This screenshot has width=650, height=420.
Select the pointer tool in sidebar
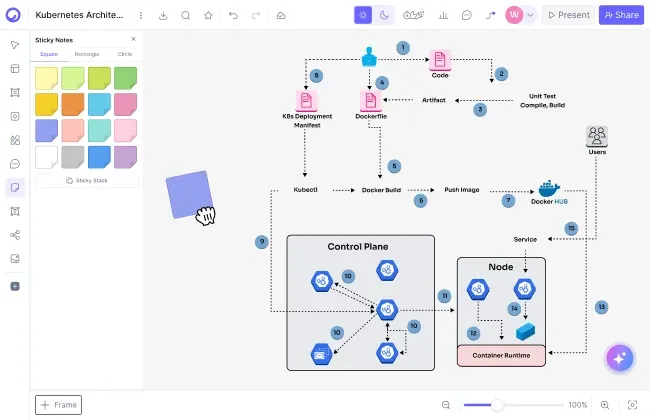click(15, 45)
